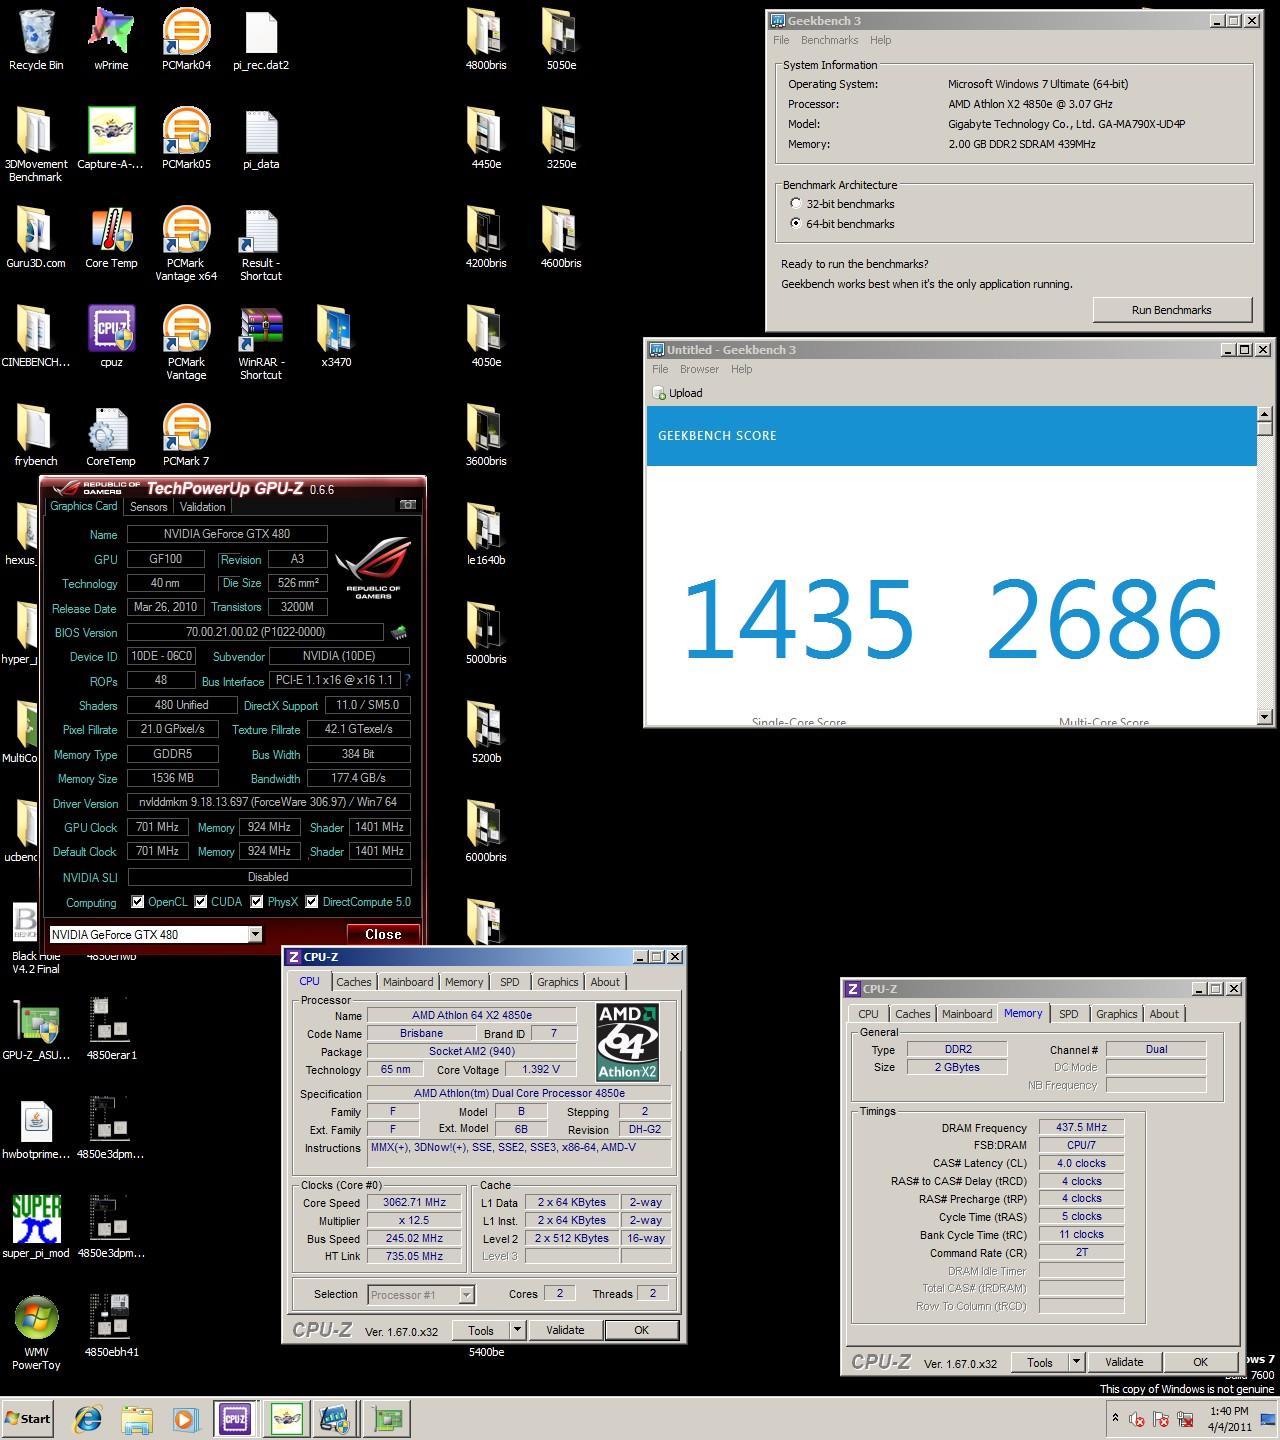The height and width of the screenshot is (1440, 1280).
Task: Click the taskbar clock showing 1:40 PM
Action: pyautogui.click(x=1228, y=1411)
